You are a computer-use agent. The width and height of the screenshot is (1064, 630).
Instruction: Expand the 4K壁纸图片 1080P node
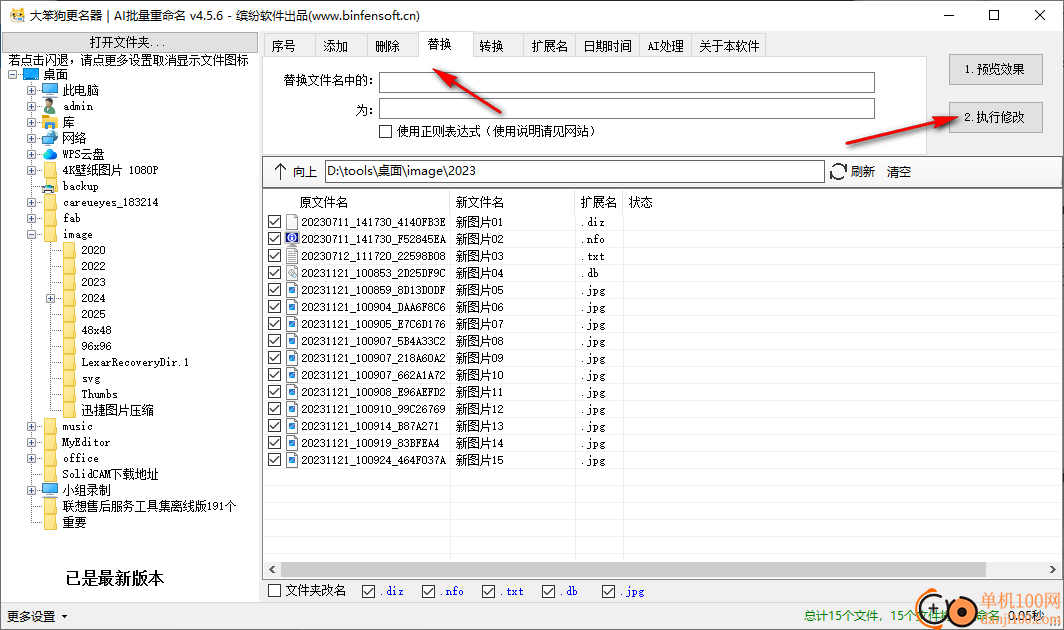coord(31,170)
